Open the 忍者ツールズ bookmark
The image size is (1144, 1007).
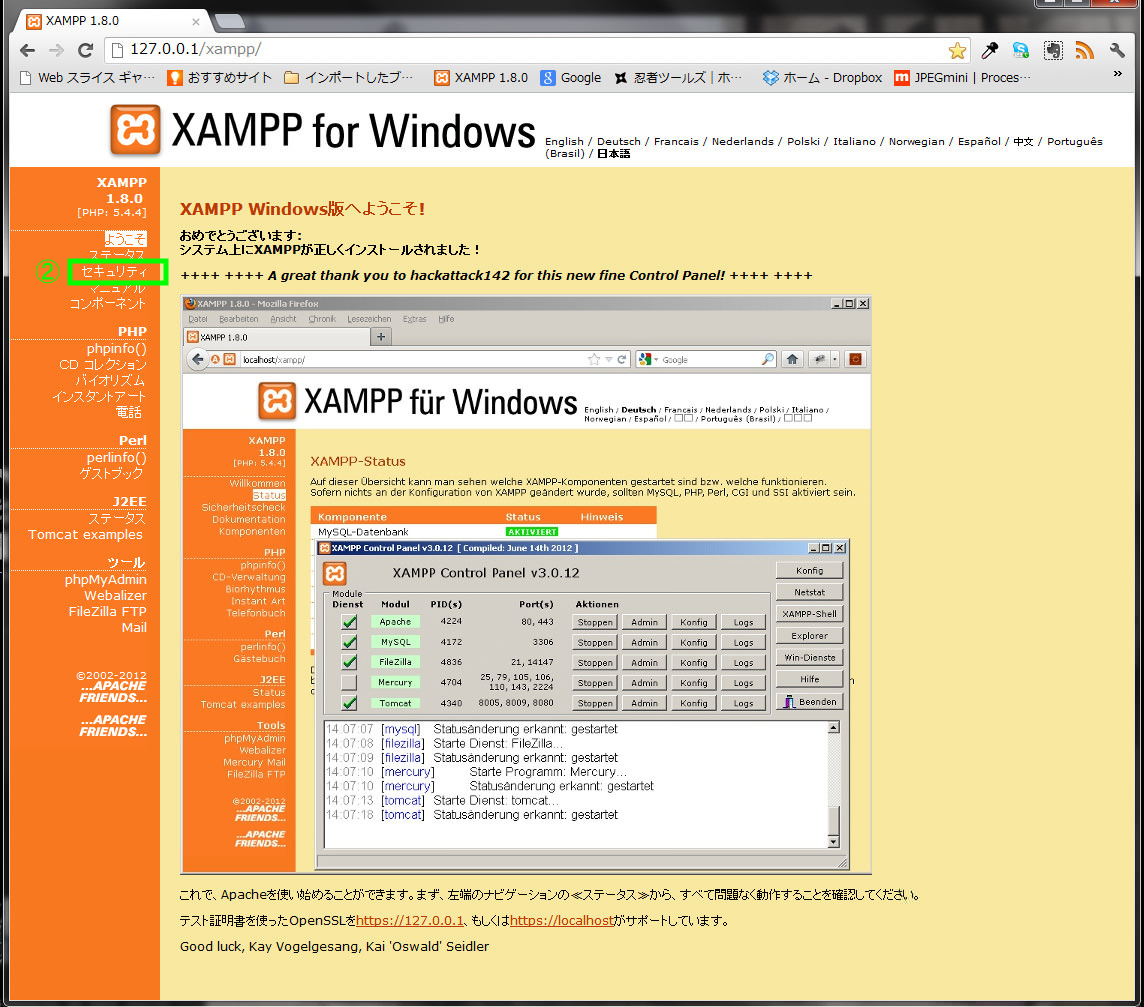[678, 77]
